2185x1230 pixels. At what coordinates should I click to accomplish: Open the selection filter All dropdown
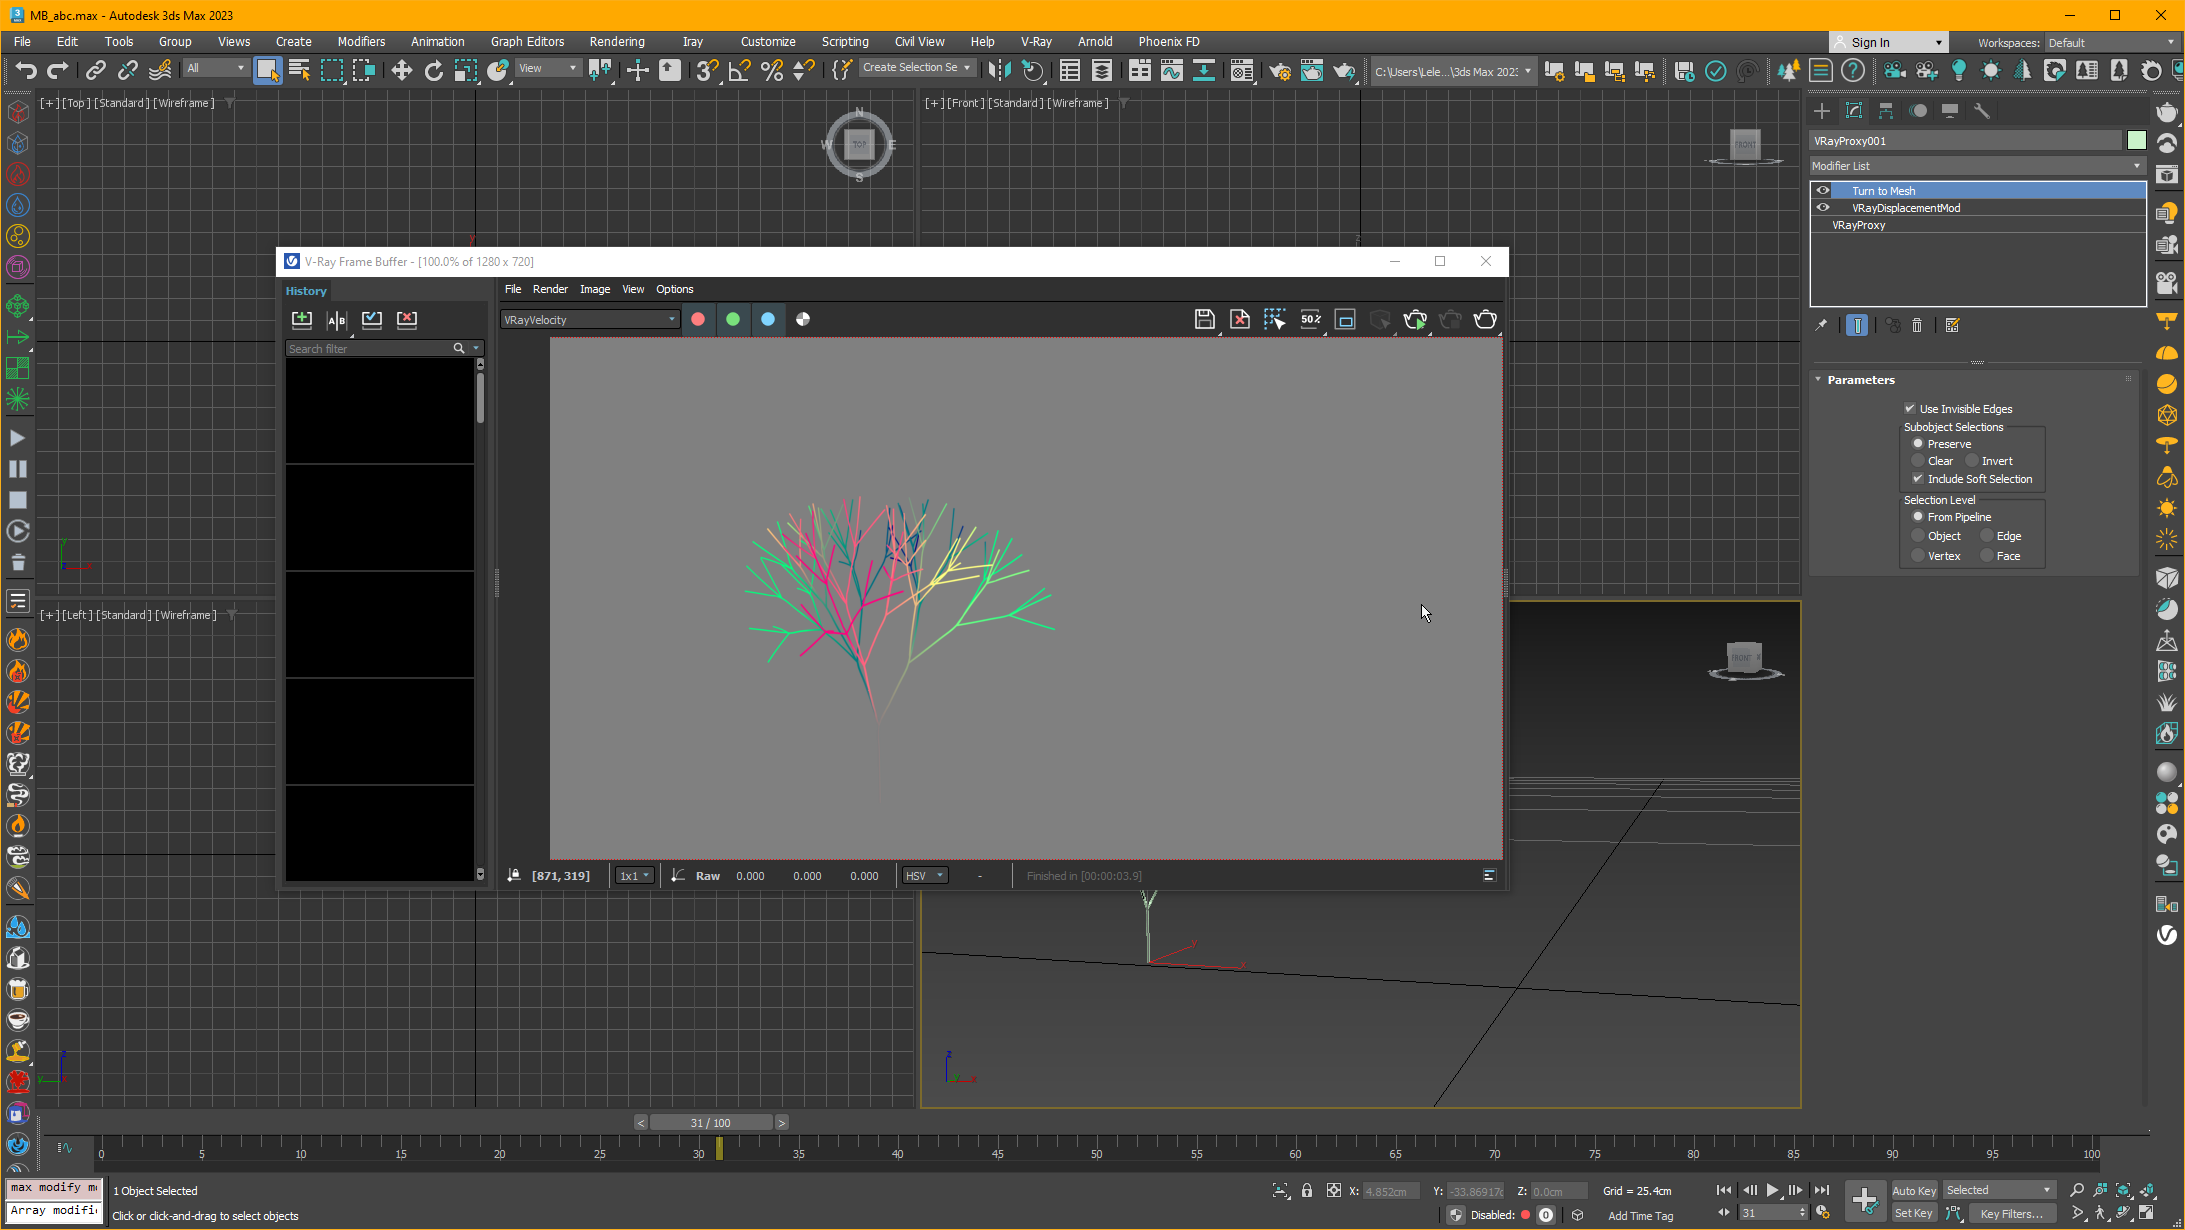point(216,68)
